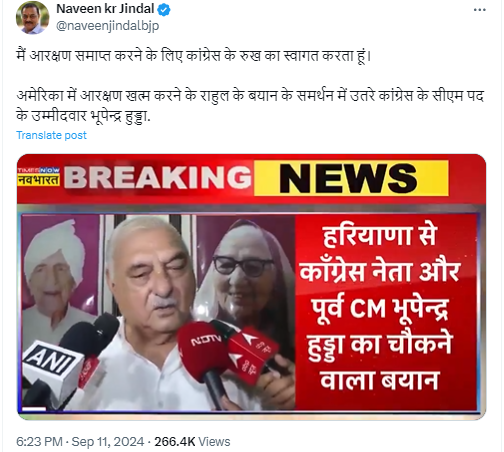The height and width of the screenshot is (452, 504).
Task: Open Naveen kr Jindal's profile avatar
Action: [x=32, y=18]
